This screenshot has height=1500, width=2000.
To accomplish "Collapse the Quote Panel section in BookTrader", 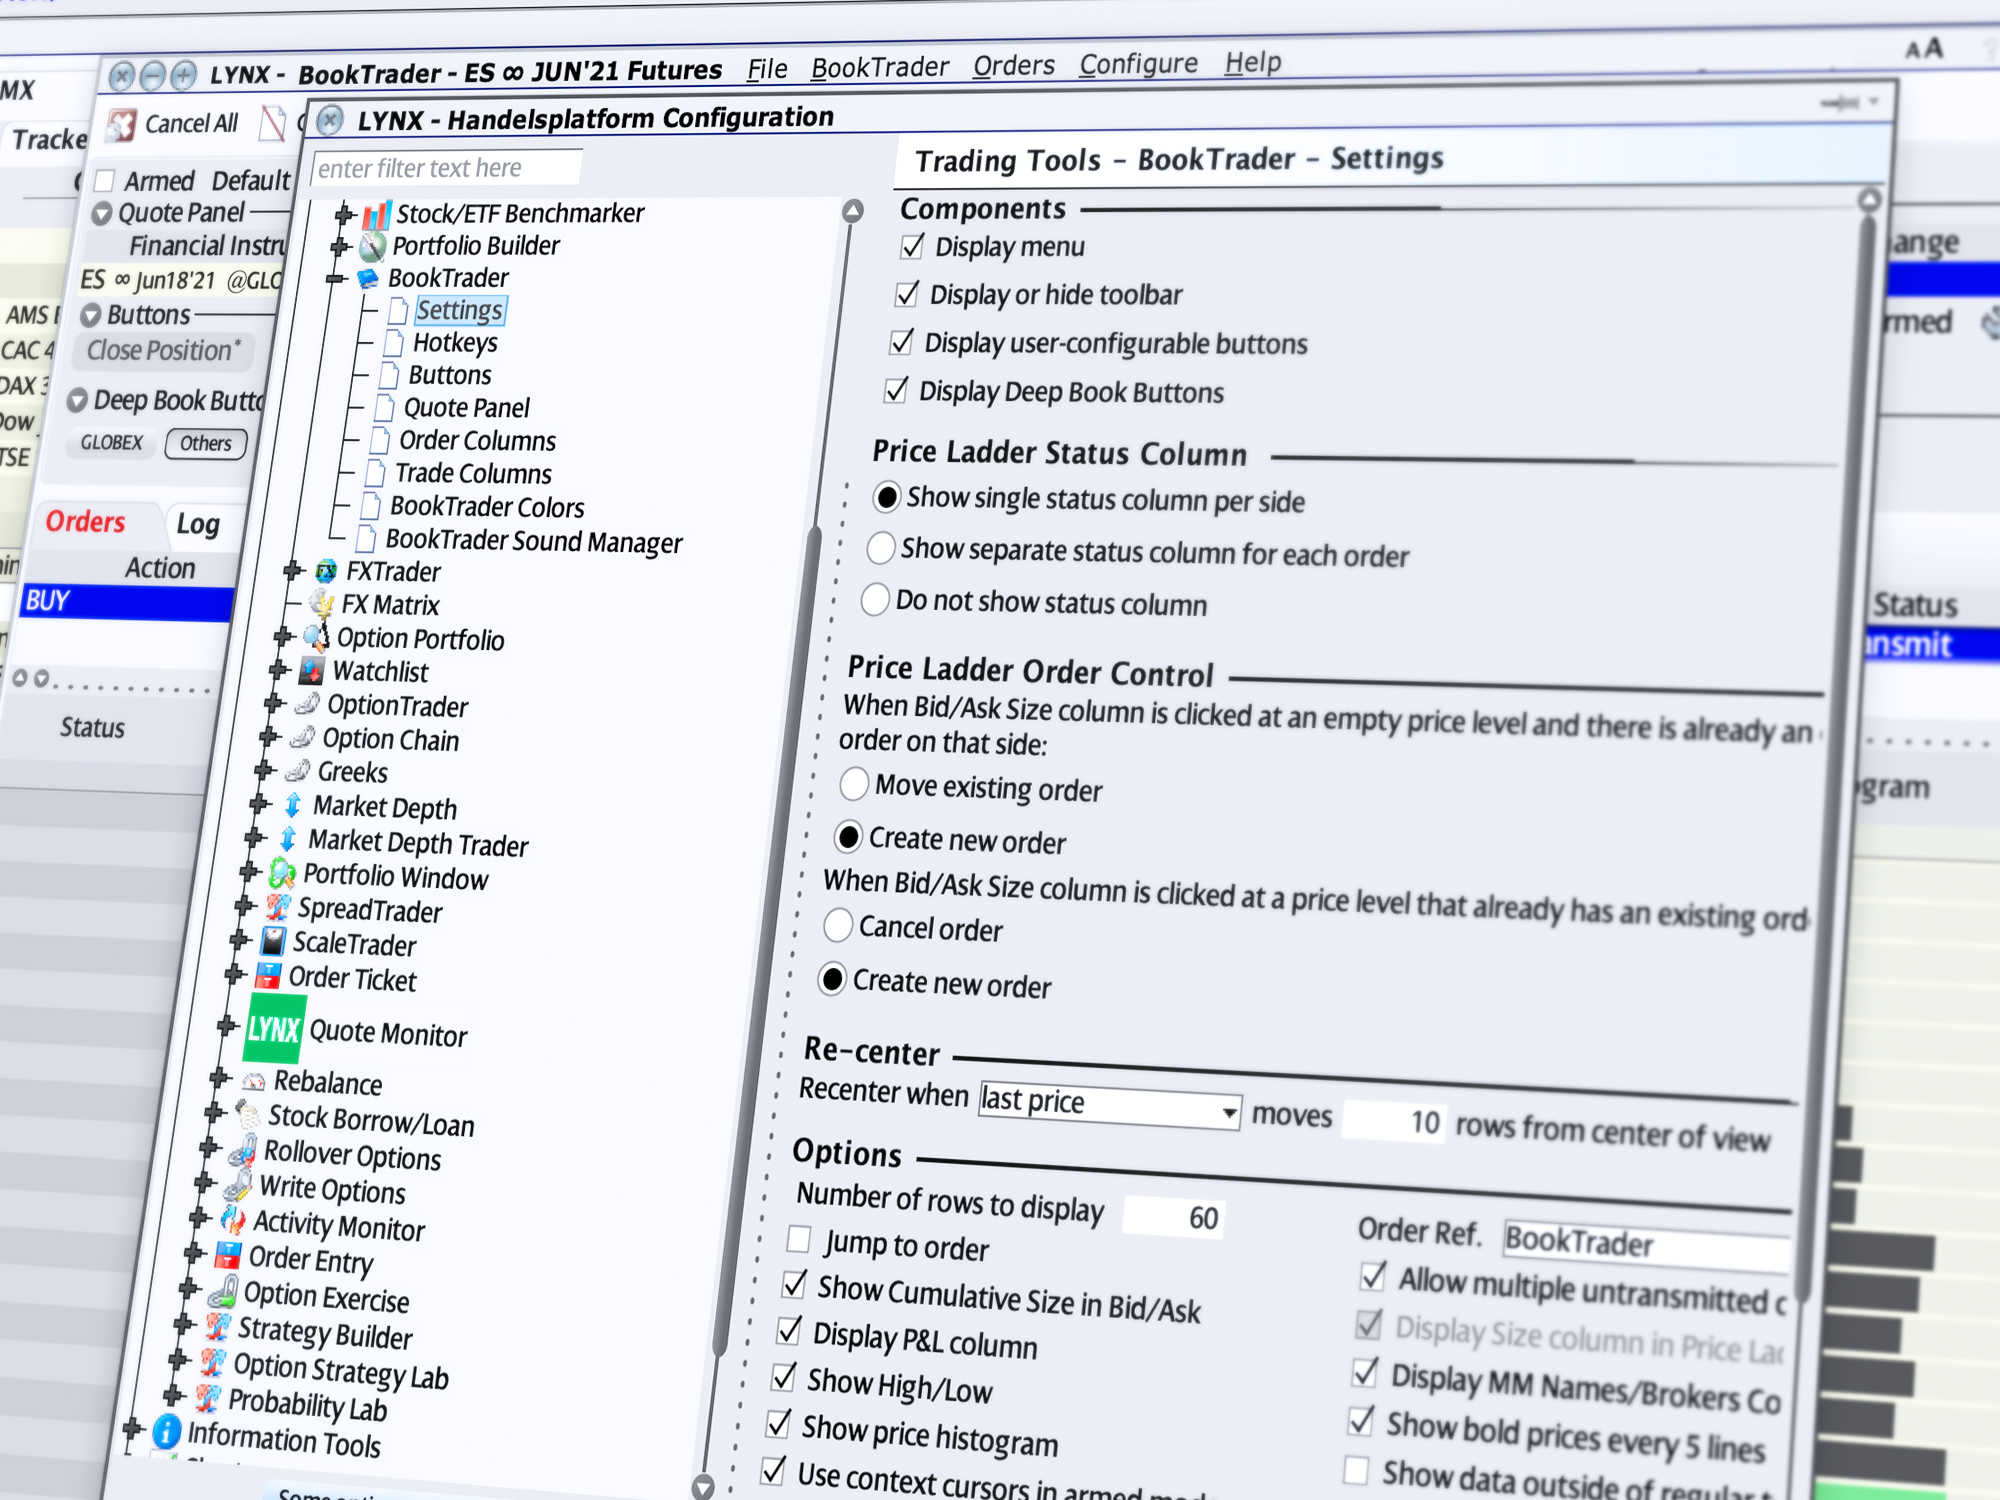I will click(101, 213).
